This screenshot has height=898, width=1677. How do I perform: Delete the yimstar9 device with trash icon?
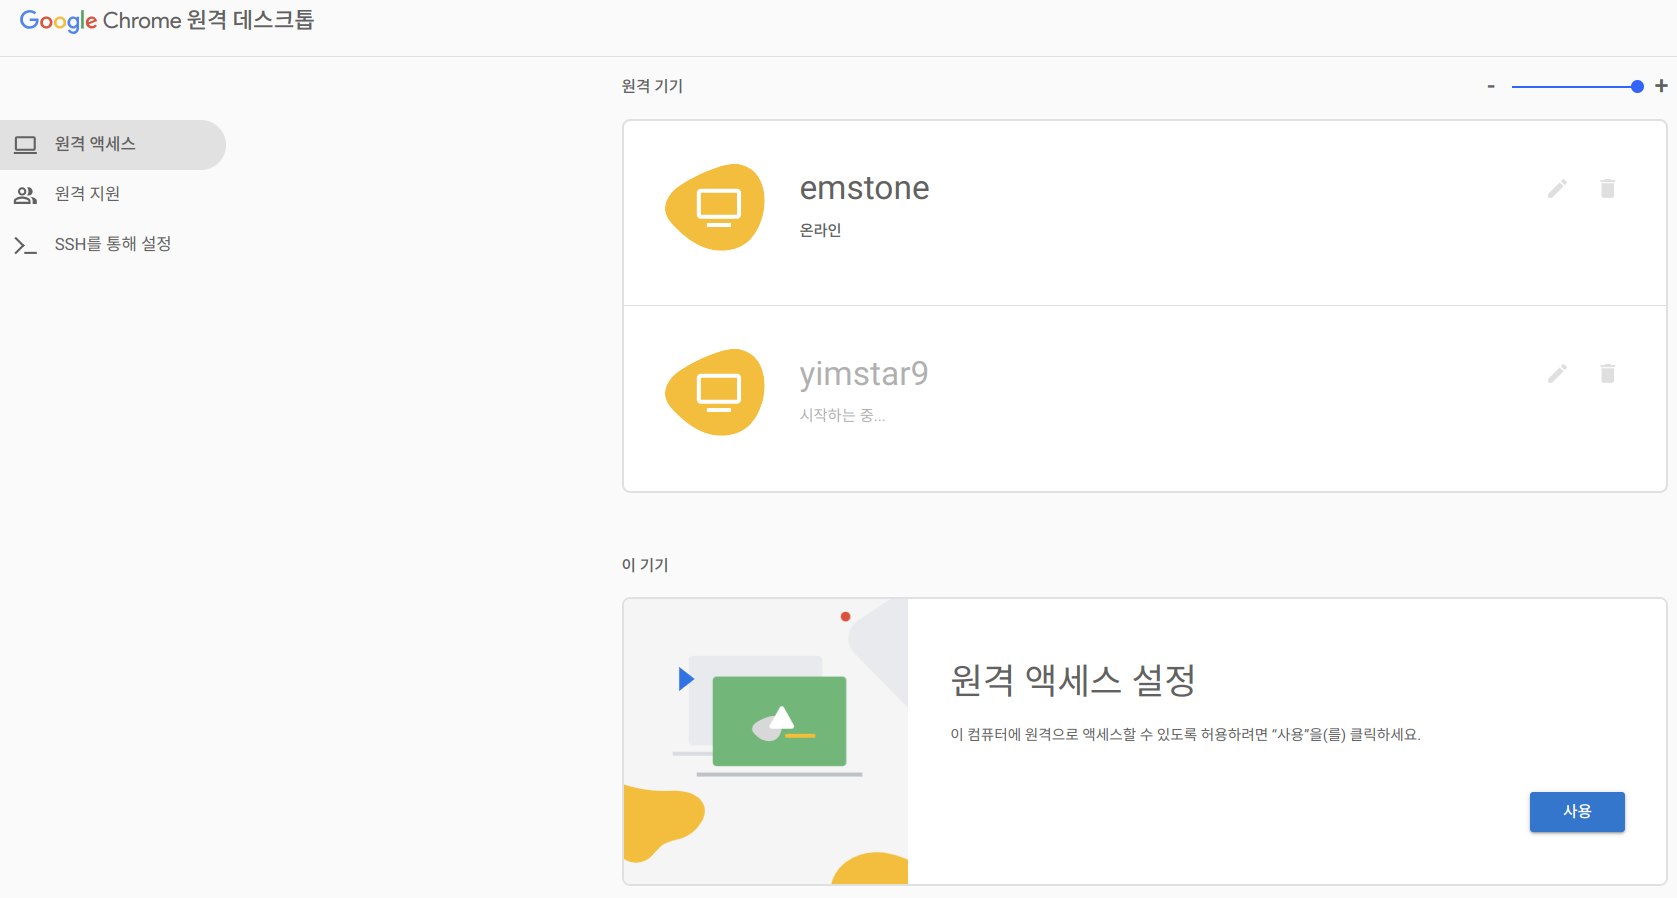pyautogui.click(x=1607, y=373)
